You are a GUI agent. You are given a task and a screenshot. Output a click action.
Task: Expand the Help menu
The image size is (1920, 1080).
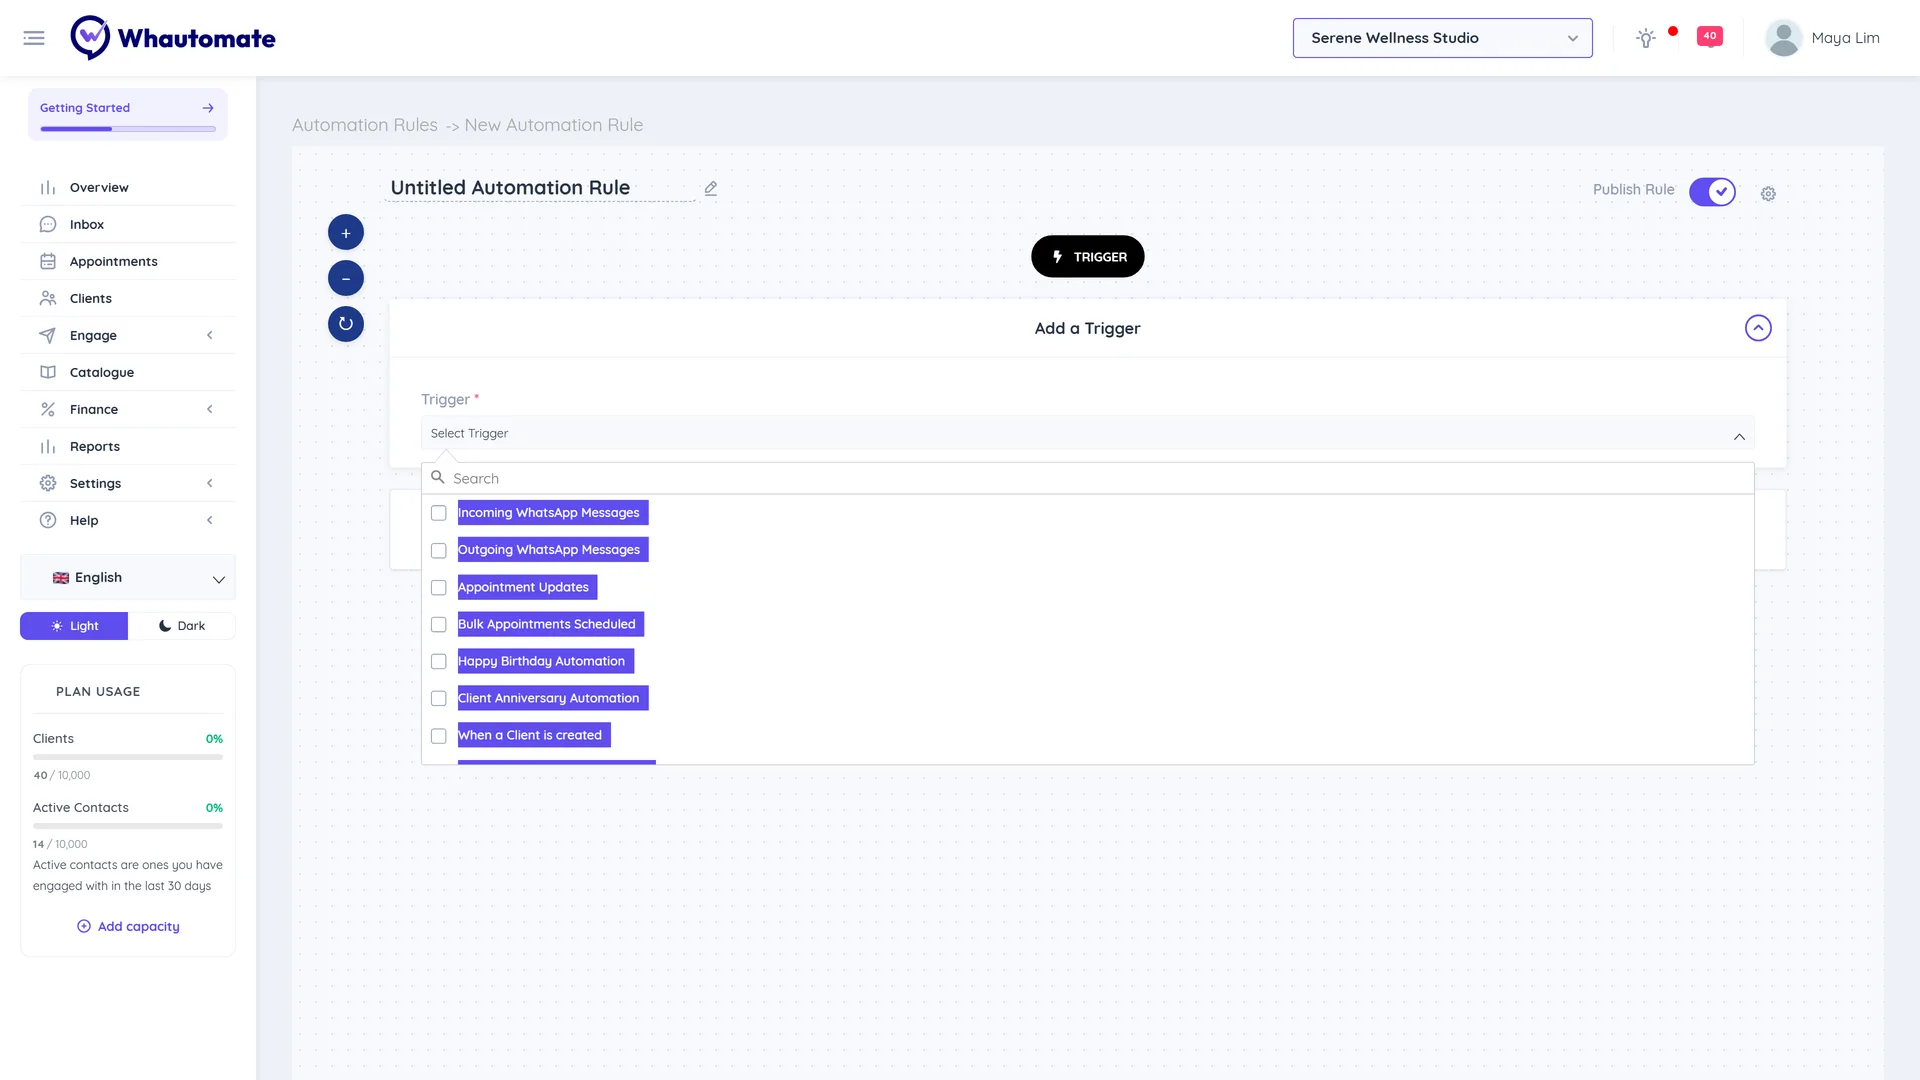tap(128, 520)
